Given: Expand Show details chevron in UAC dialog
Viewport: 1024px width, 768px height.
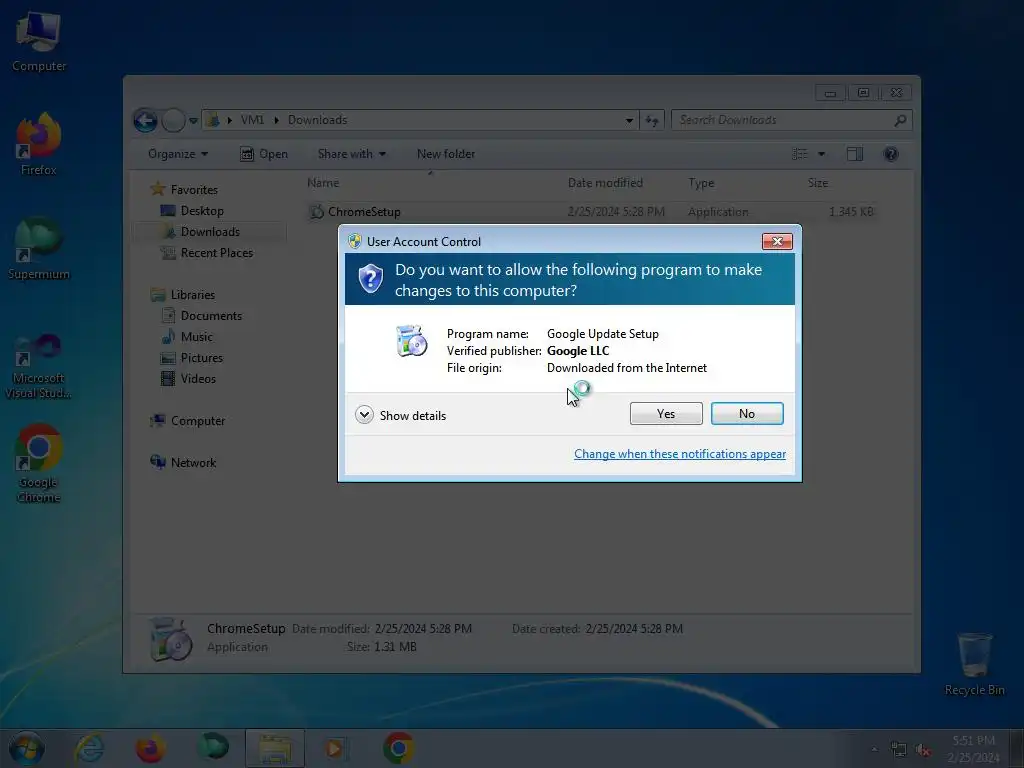Looking at the screenshot, I should (364, 415).
